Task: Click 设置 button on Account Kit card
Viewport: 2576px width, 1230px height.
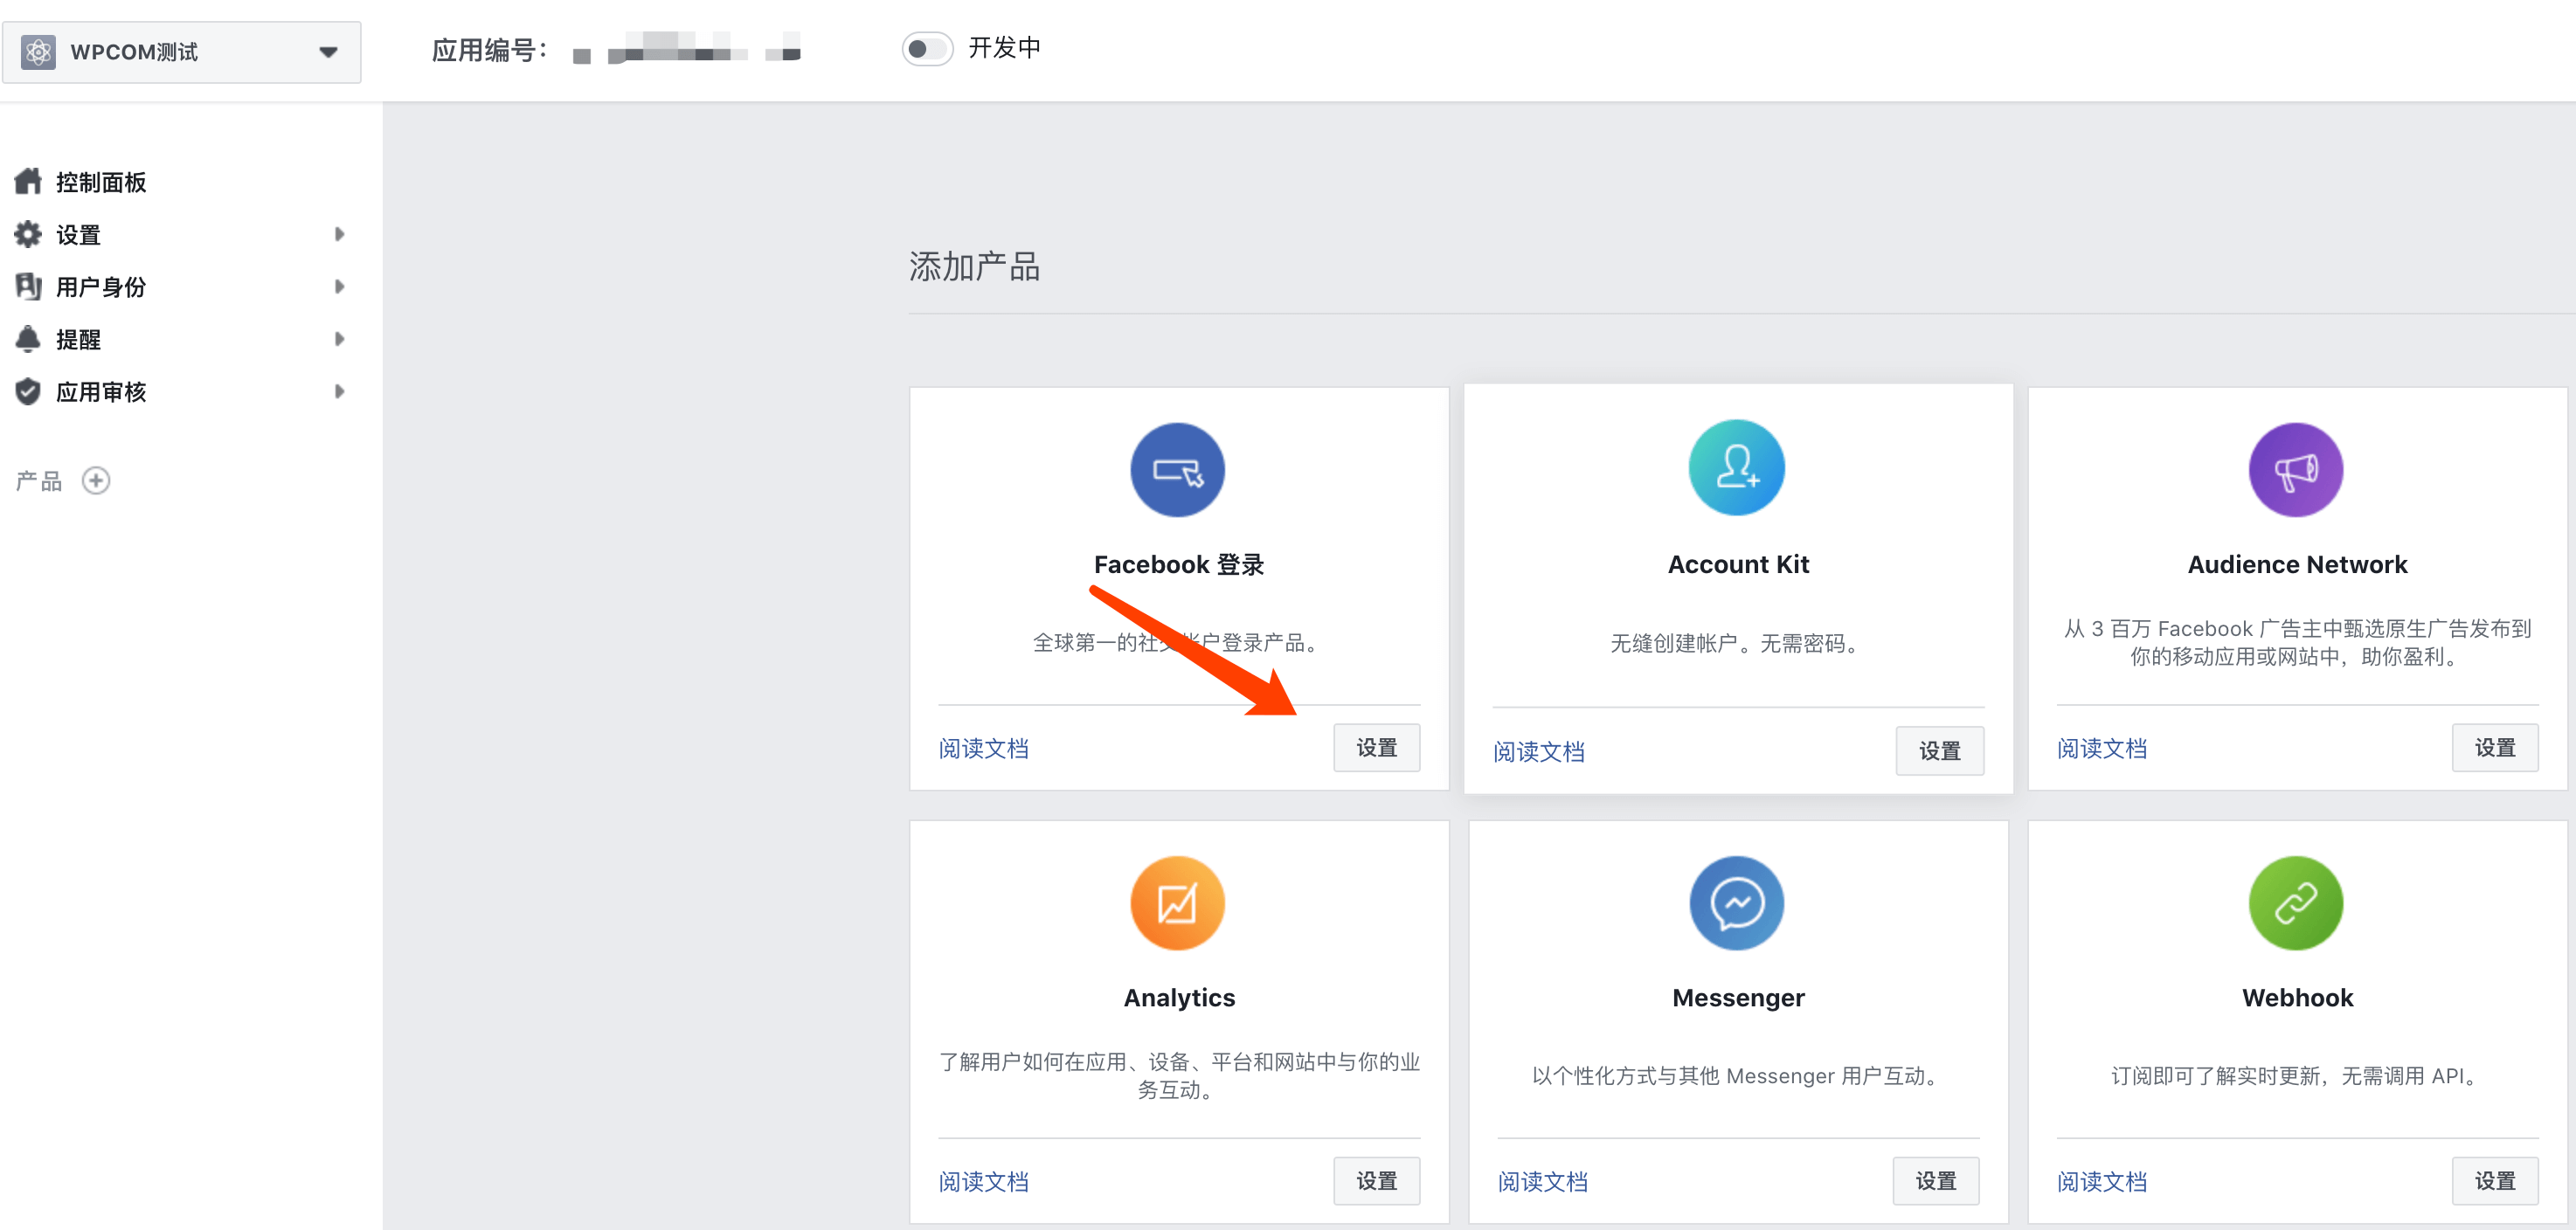Action: pos(1940,751)
